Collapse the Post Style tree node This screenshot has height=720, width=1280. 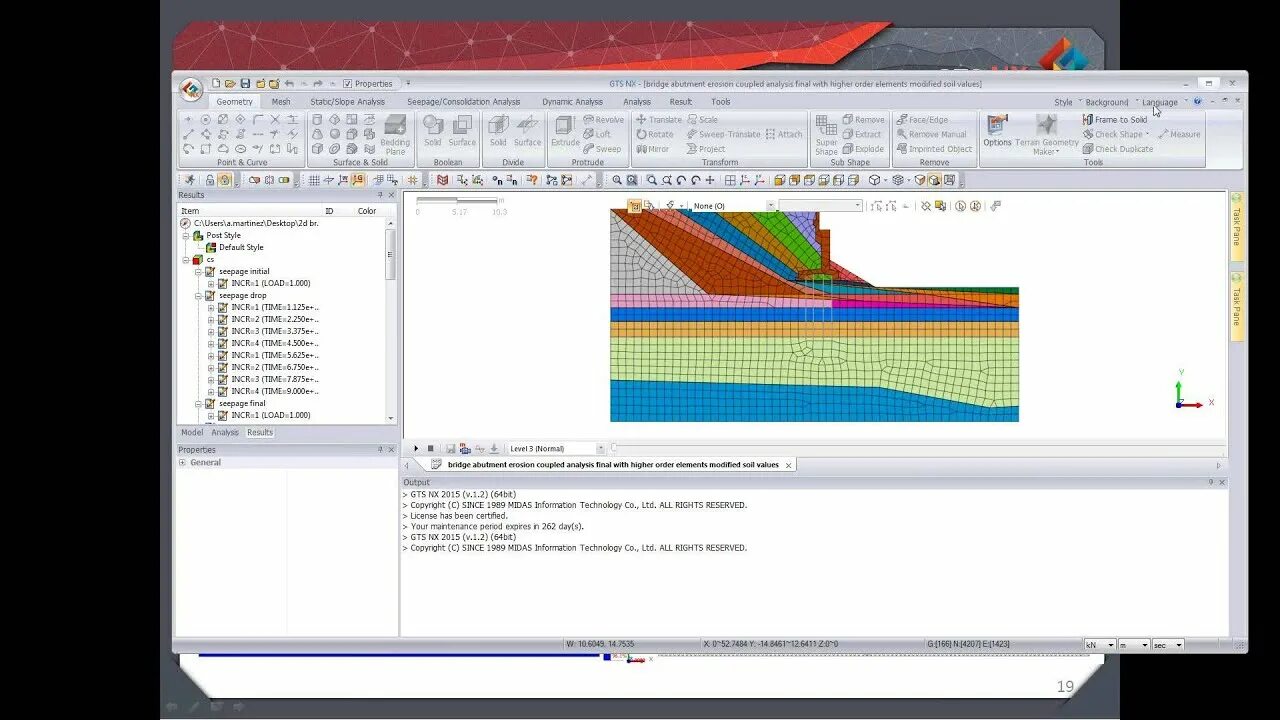(x=186, y=236)
